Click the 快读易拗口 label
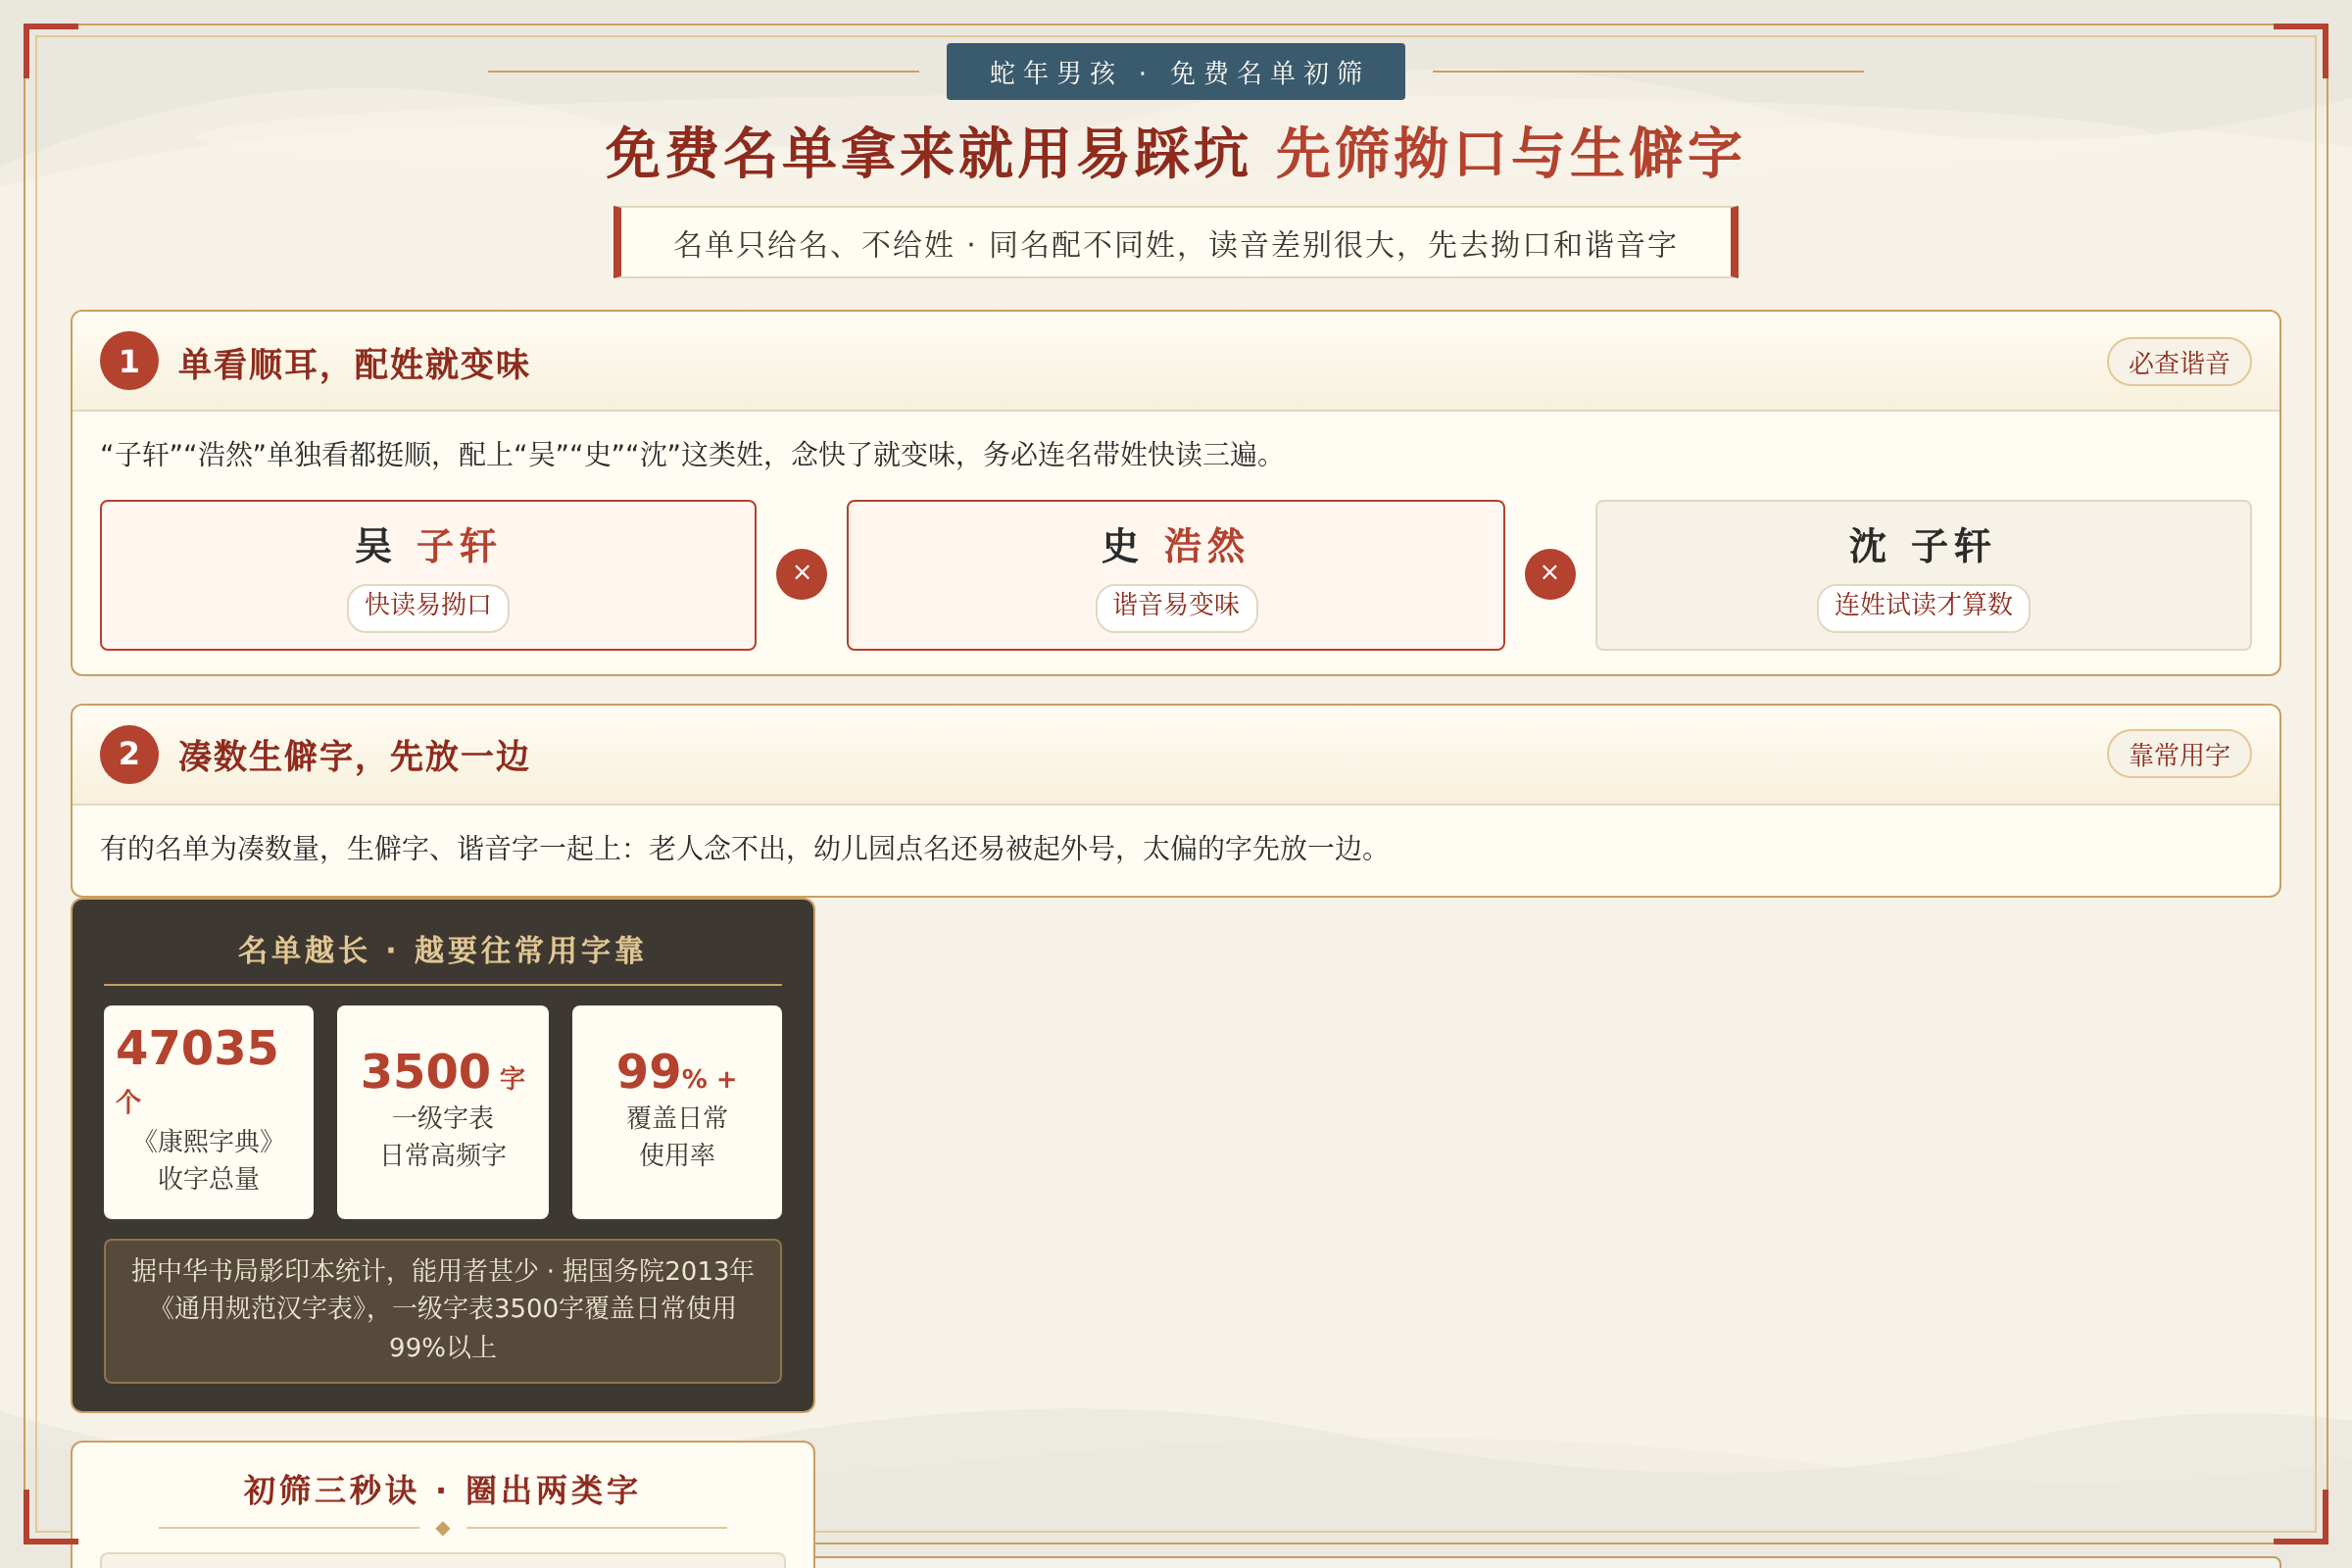 pyautogui.click(x=428, y=607)
